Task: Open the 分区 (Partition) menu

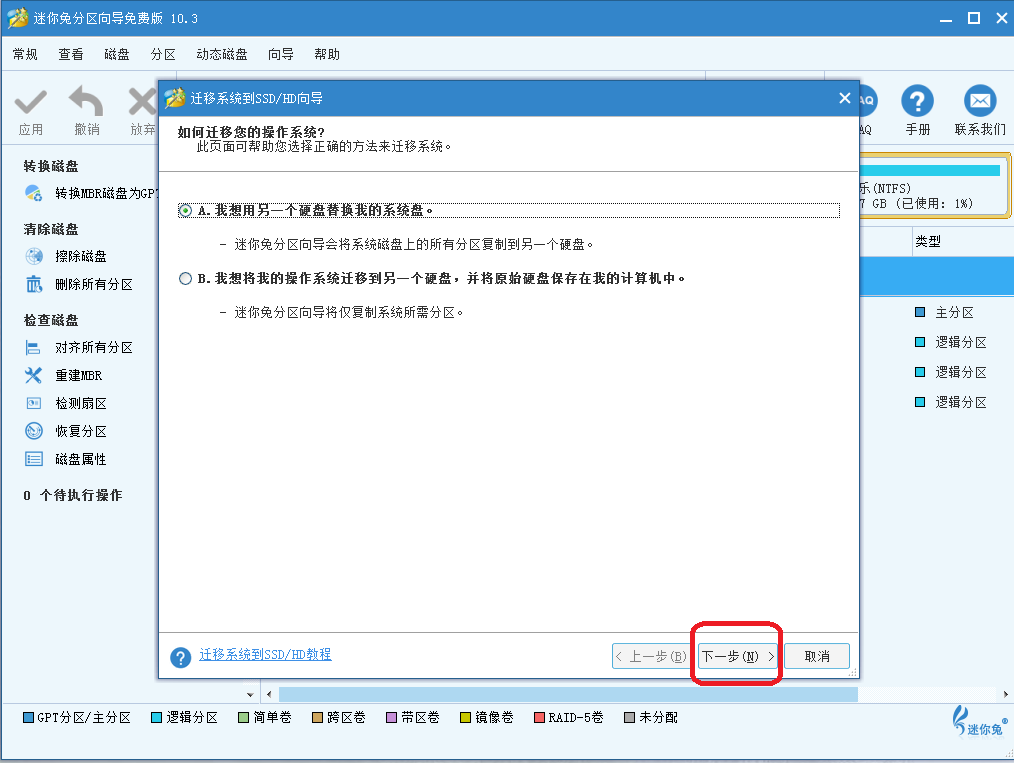Action: [x=163, y=54]
